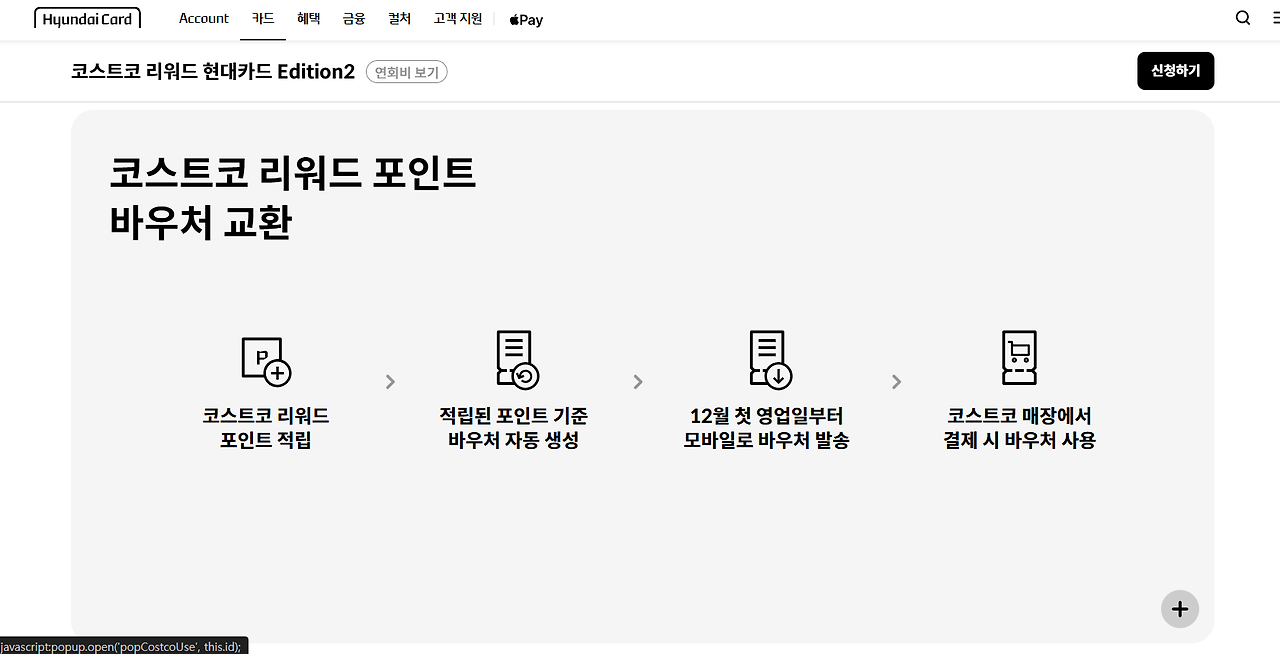Click the point accrual P-plus icon
Image resolution: width=1280 pixels, height=654 pixels.
click(x=266, y=361)
